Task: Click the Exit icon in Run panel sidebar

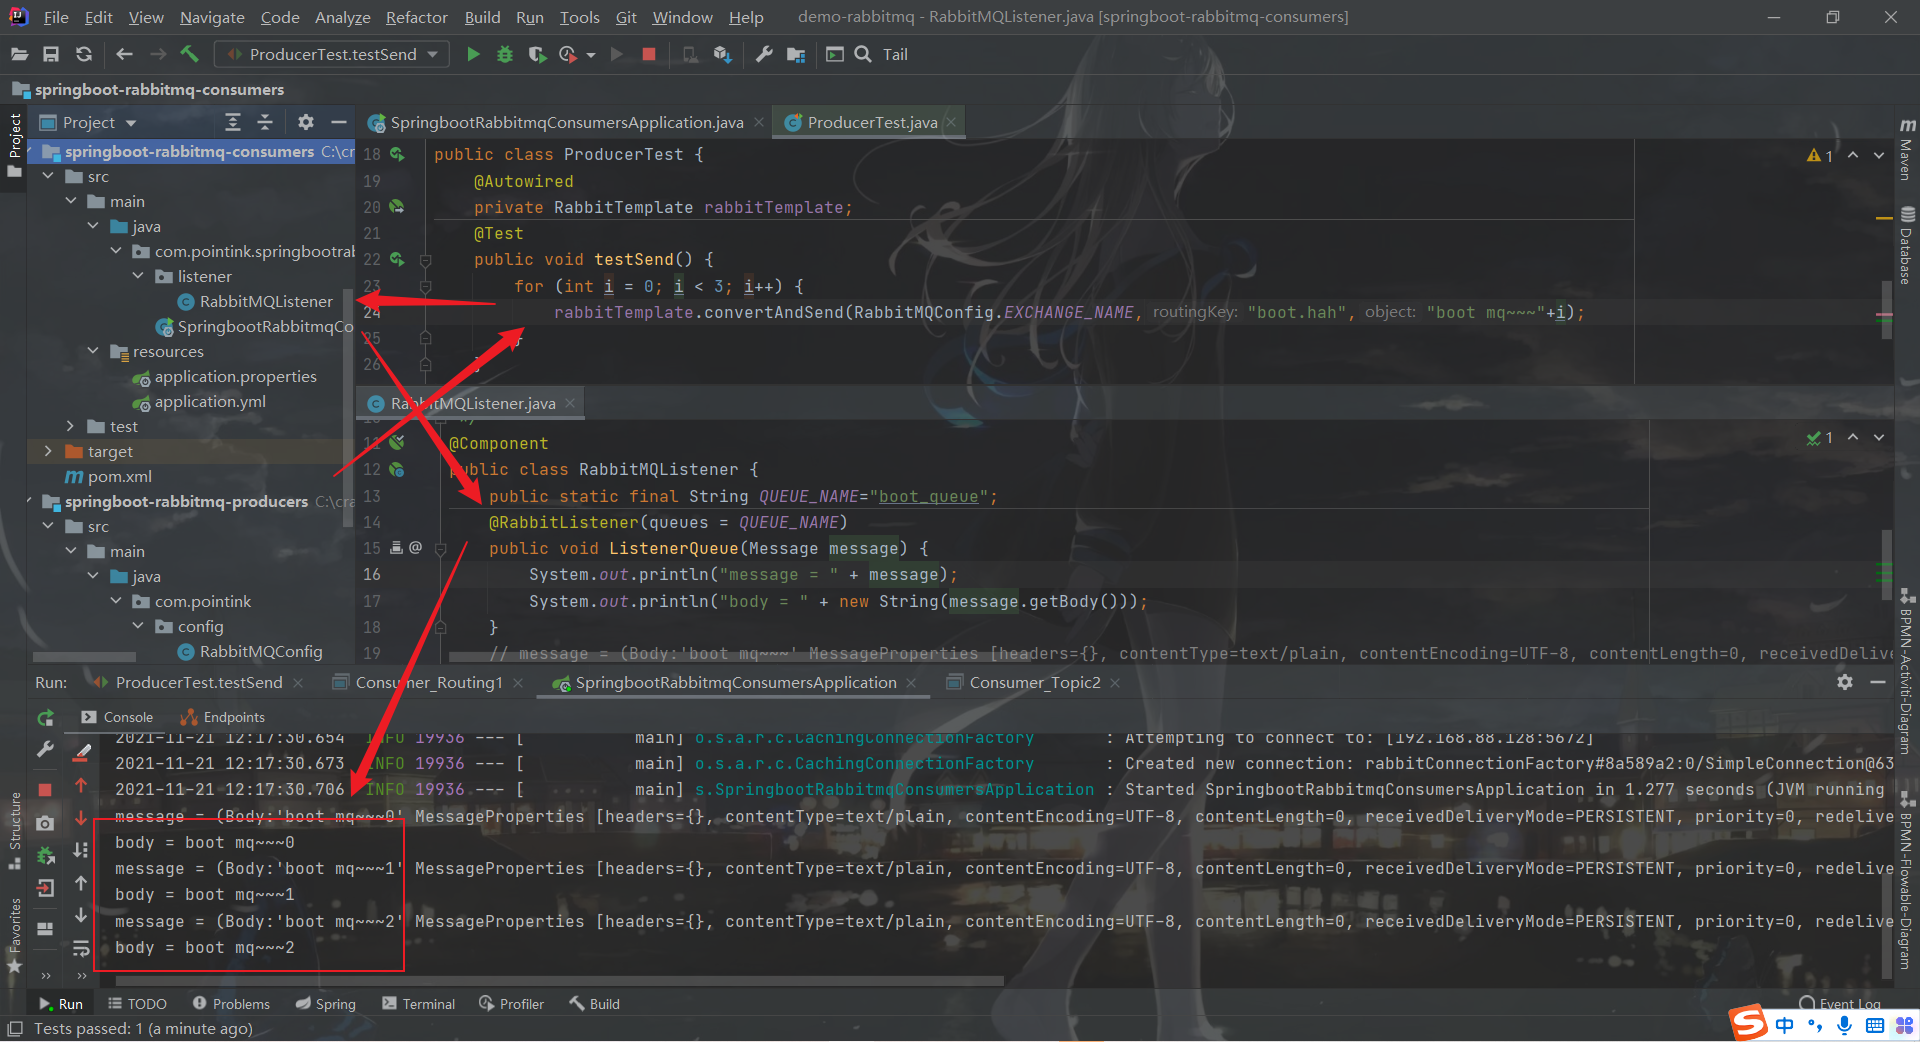Action: pos(46,888)
